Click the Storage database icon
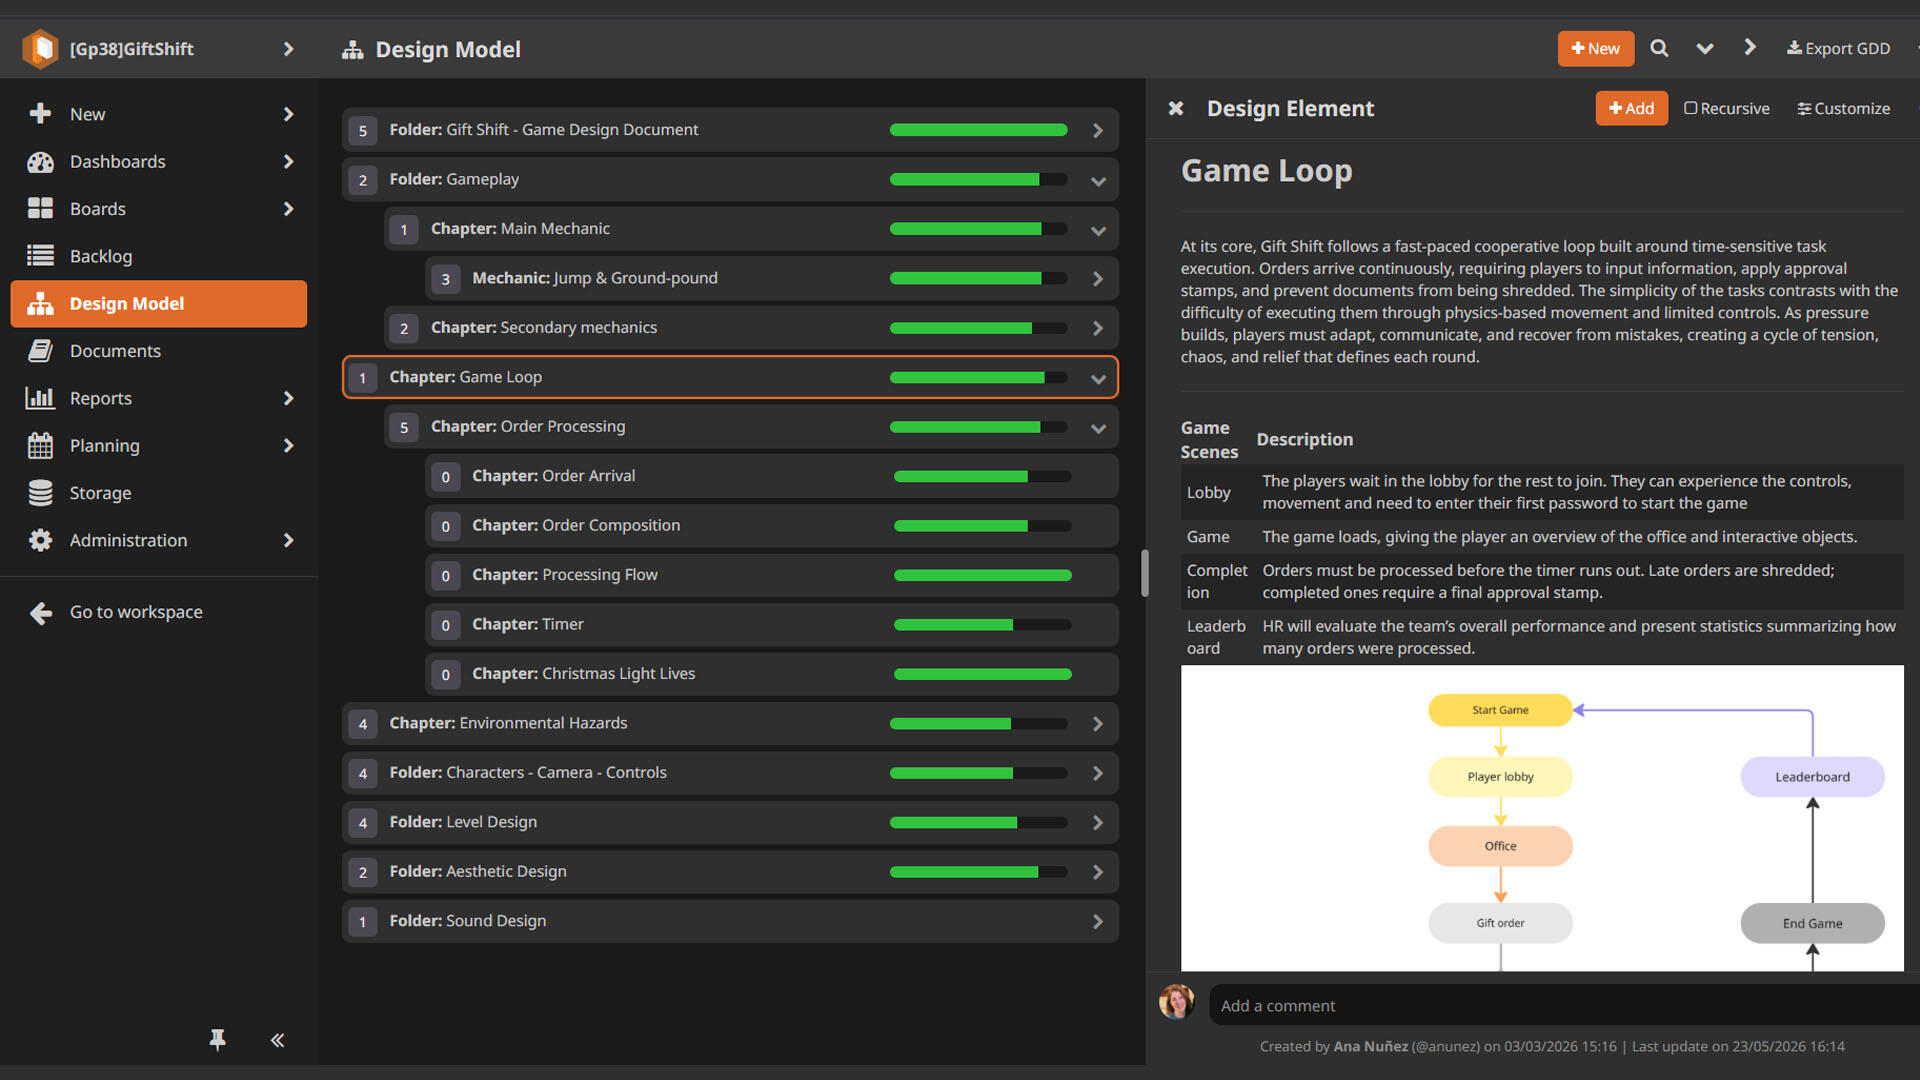1920x1080 pixels. pos(40,493)
